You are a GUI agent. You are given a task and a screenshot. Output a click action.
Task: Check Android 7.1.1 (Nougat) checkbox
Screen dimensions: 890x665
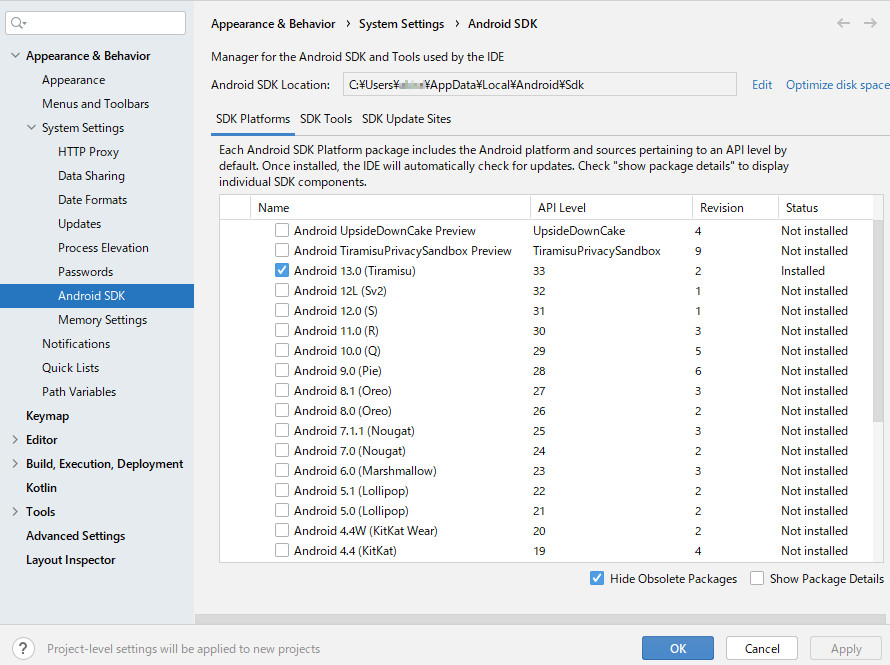282,430
